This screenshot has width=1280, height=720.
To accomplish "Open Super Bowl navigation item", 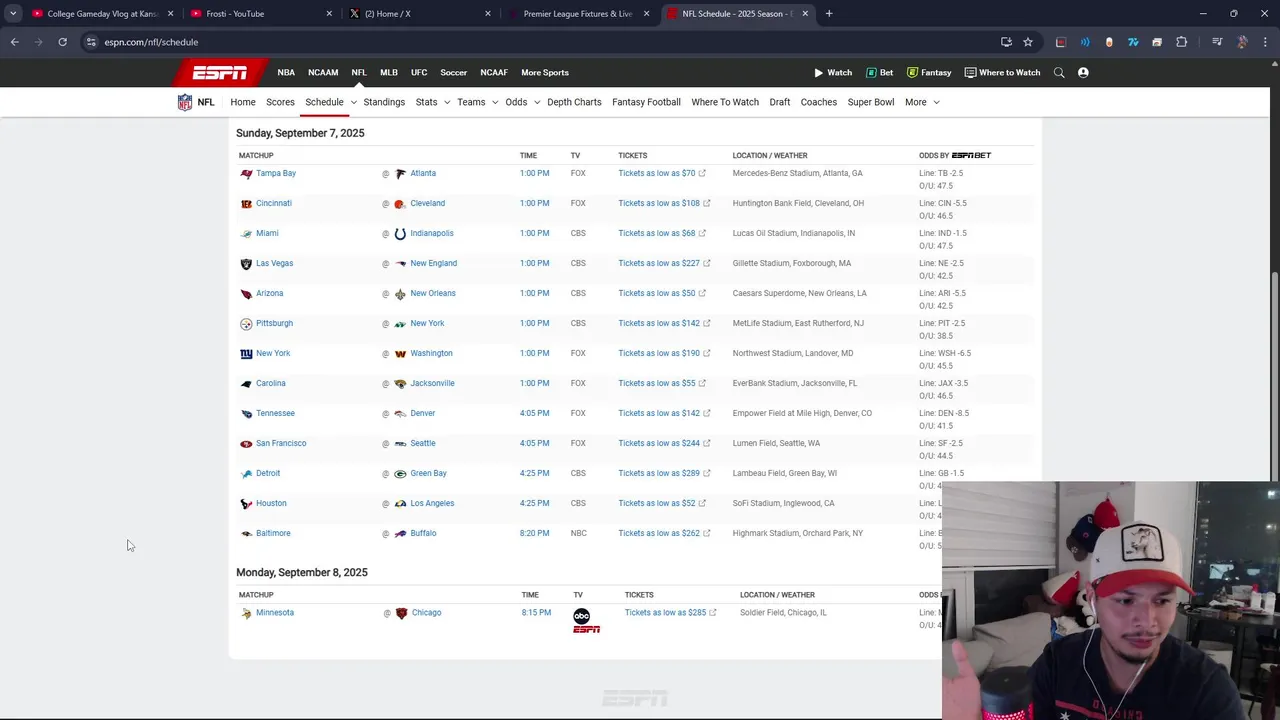I will click(x=871, y=102).
